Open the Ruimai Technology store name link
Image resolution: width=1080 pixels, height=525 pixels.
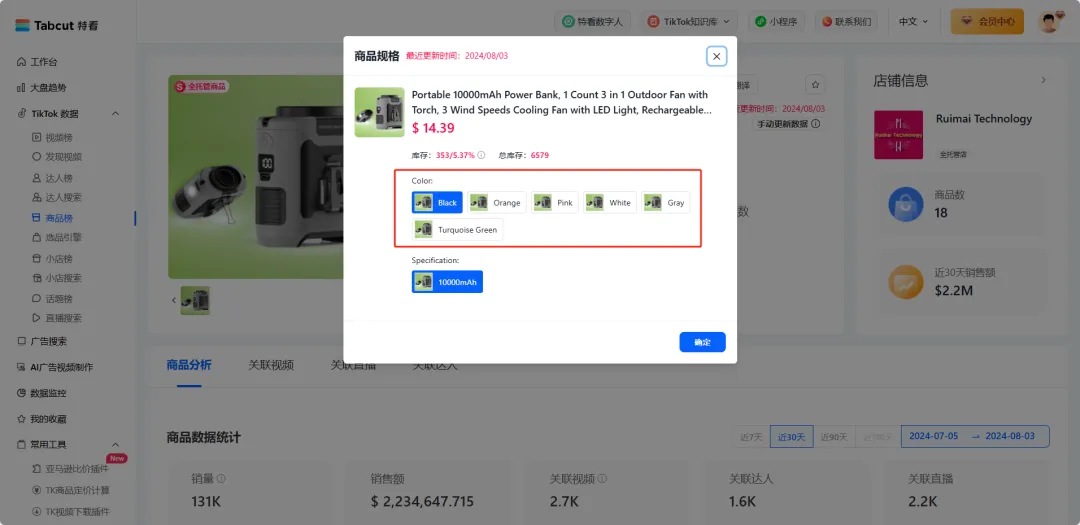point(984,119)
